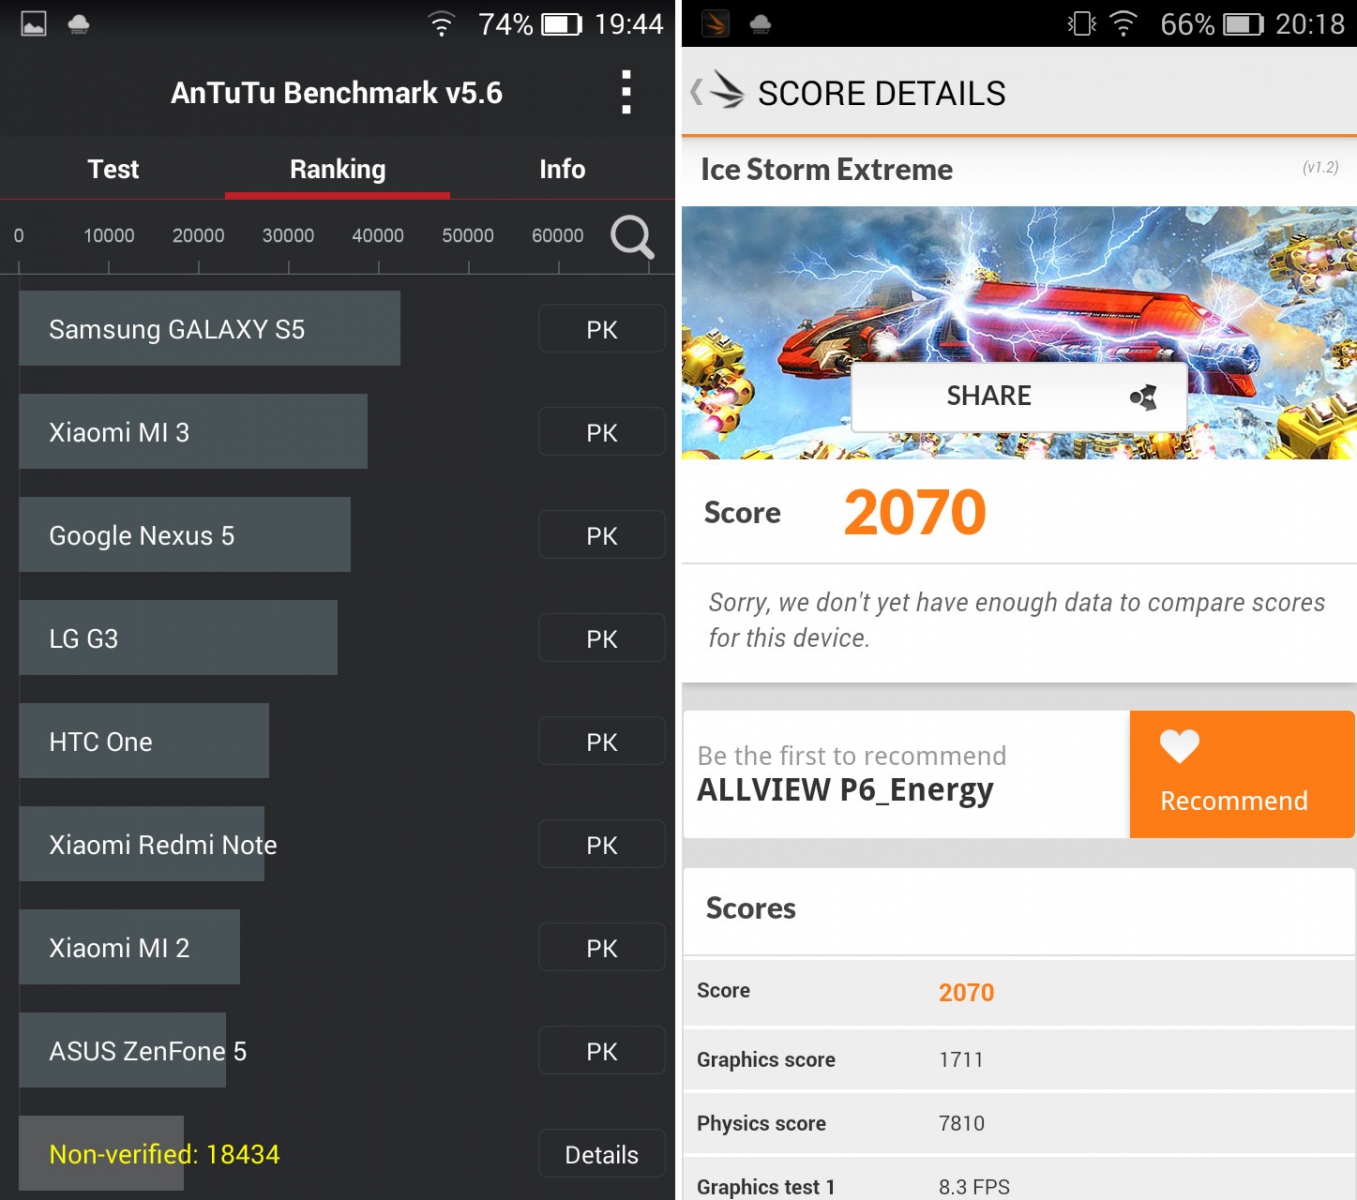Screen dimensions: 1357x1200
Task: Tap PK next to HTC One
Action: [602, 741]
